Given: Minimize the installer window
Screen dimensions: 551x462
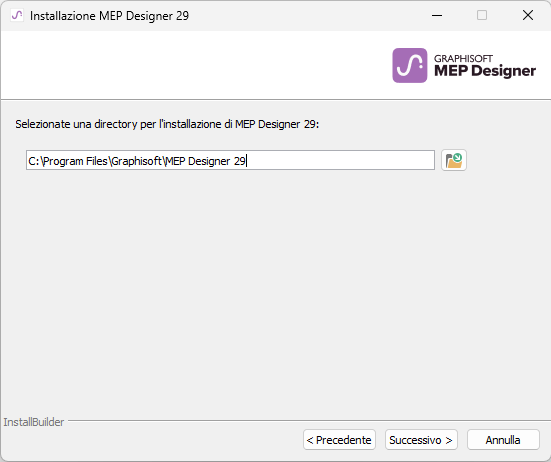Looking at the screenshot, I should (437, 15).
